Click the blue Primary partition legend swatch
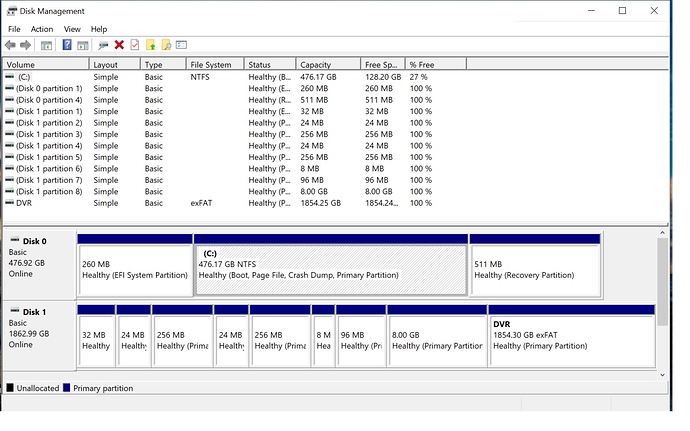Image resolution: width=690 pixels, height=431 pixels. (x=66, y=388)
